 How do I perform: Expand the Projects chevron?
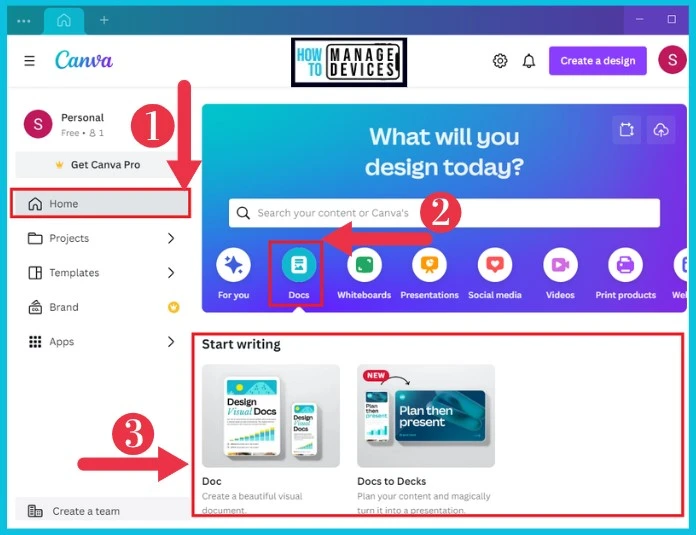(x=171, y=238)
